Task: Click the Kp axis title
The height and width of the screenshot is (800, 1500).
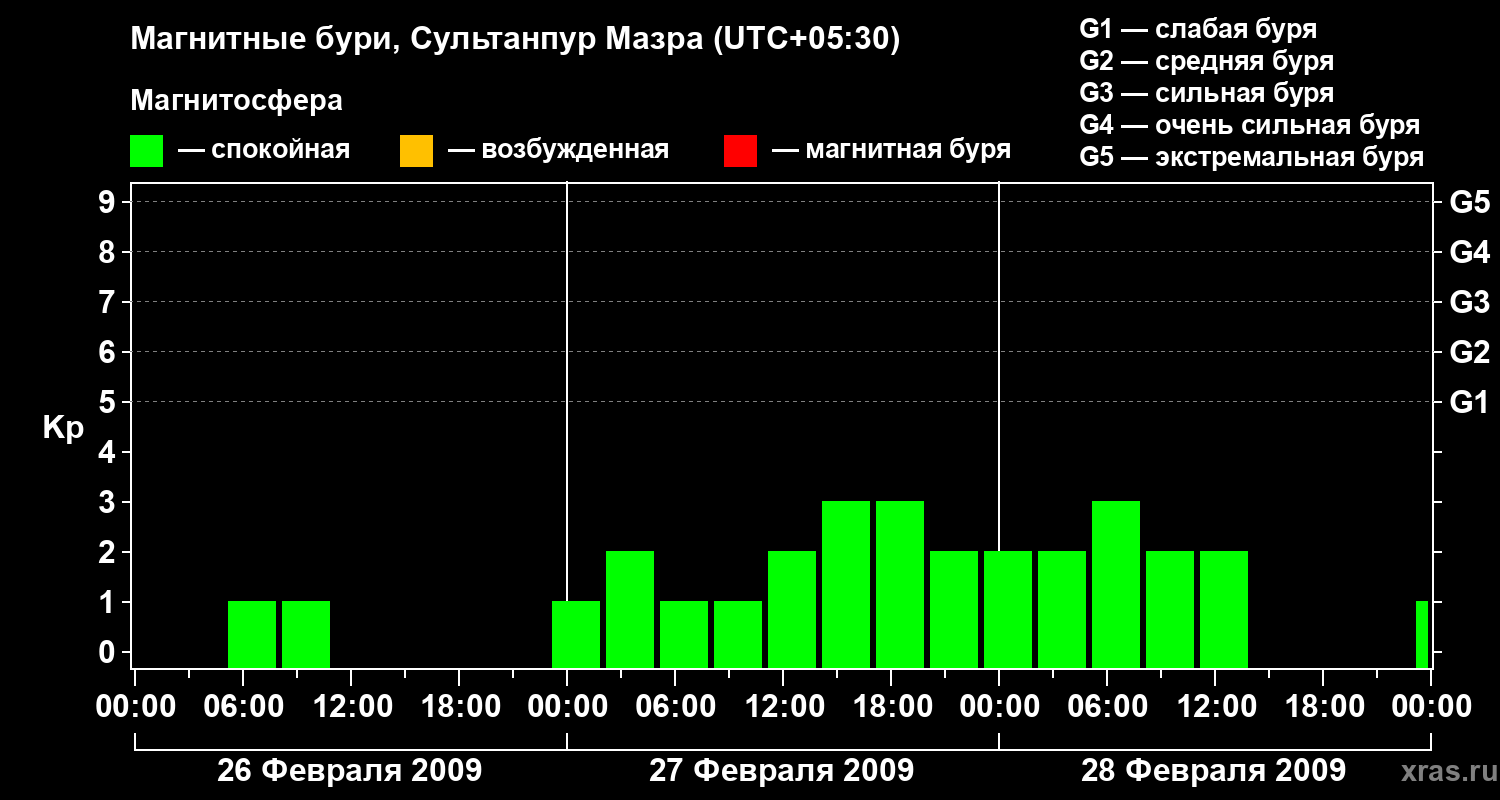Action: coord(63,428)
